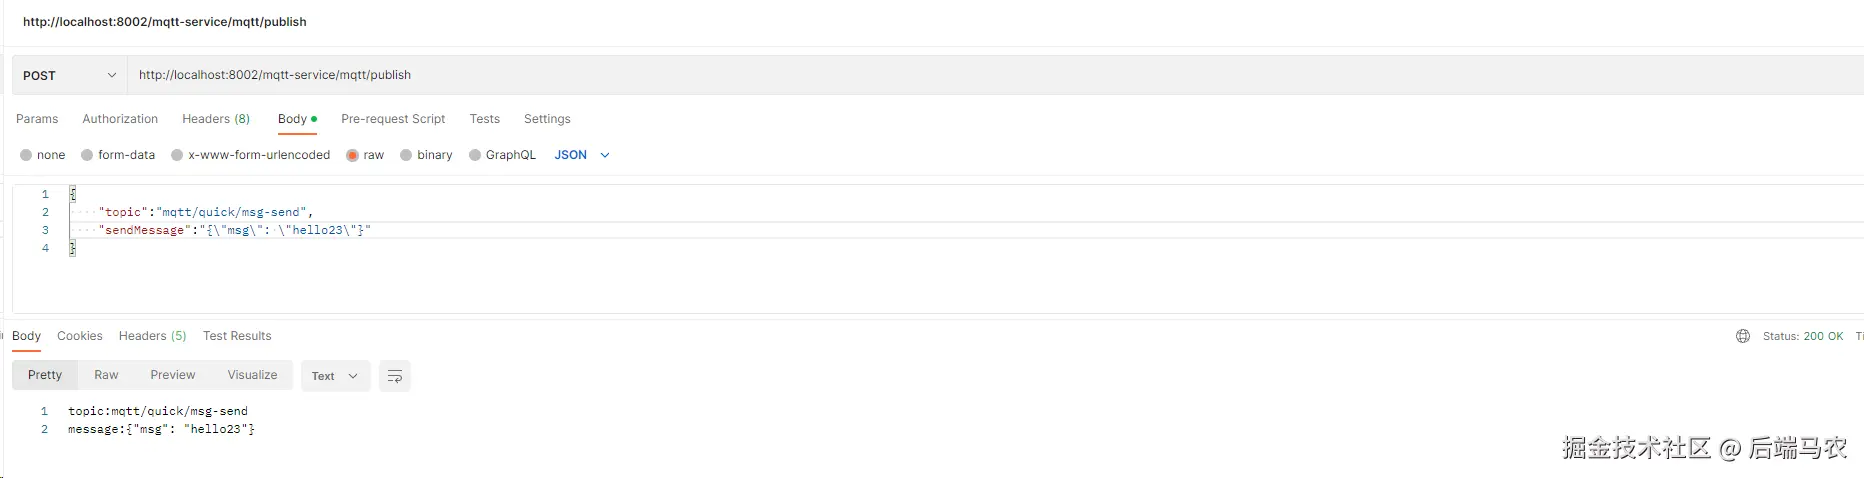Click the request URL input field
Image resolution: width=1864 pixels, height=478 pixels.
995,75
